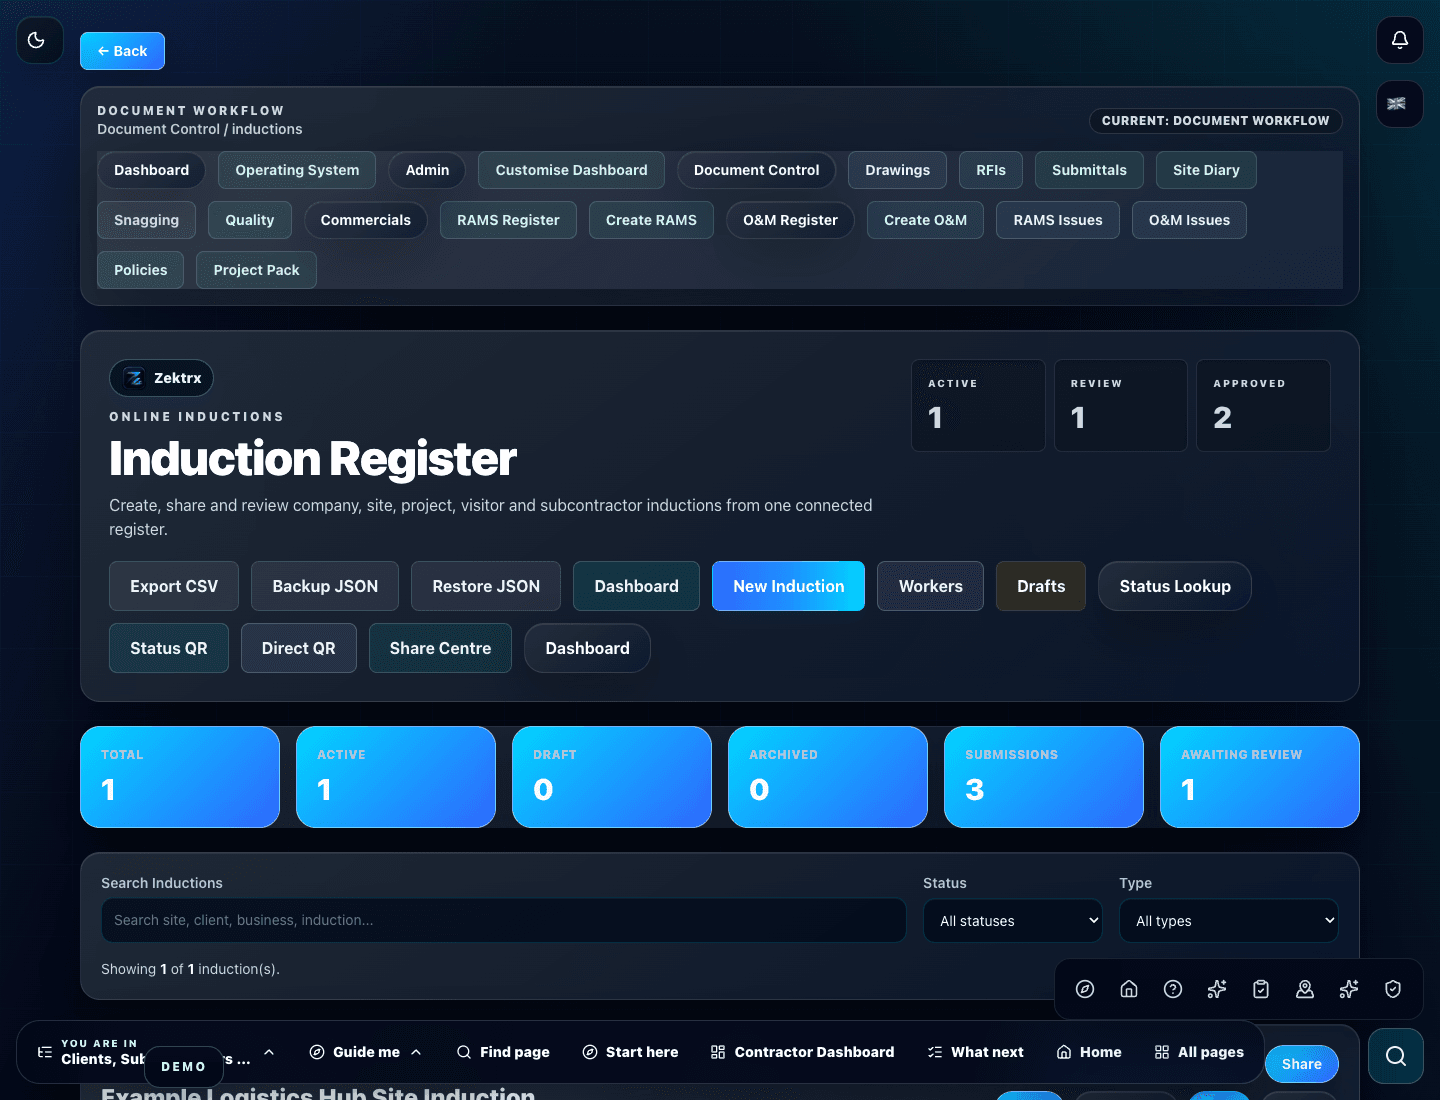
Task: Open the RFIs tab
Action: [x=991, y=170]
